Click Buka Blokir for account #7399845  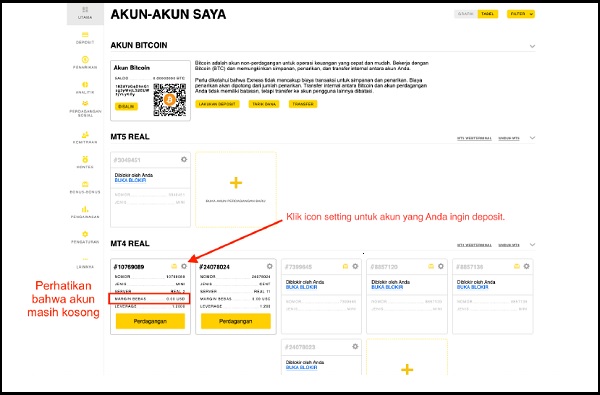pos(302,287)
